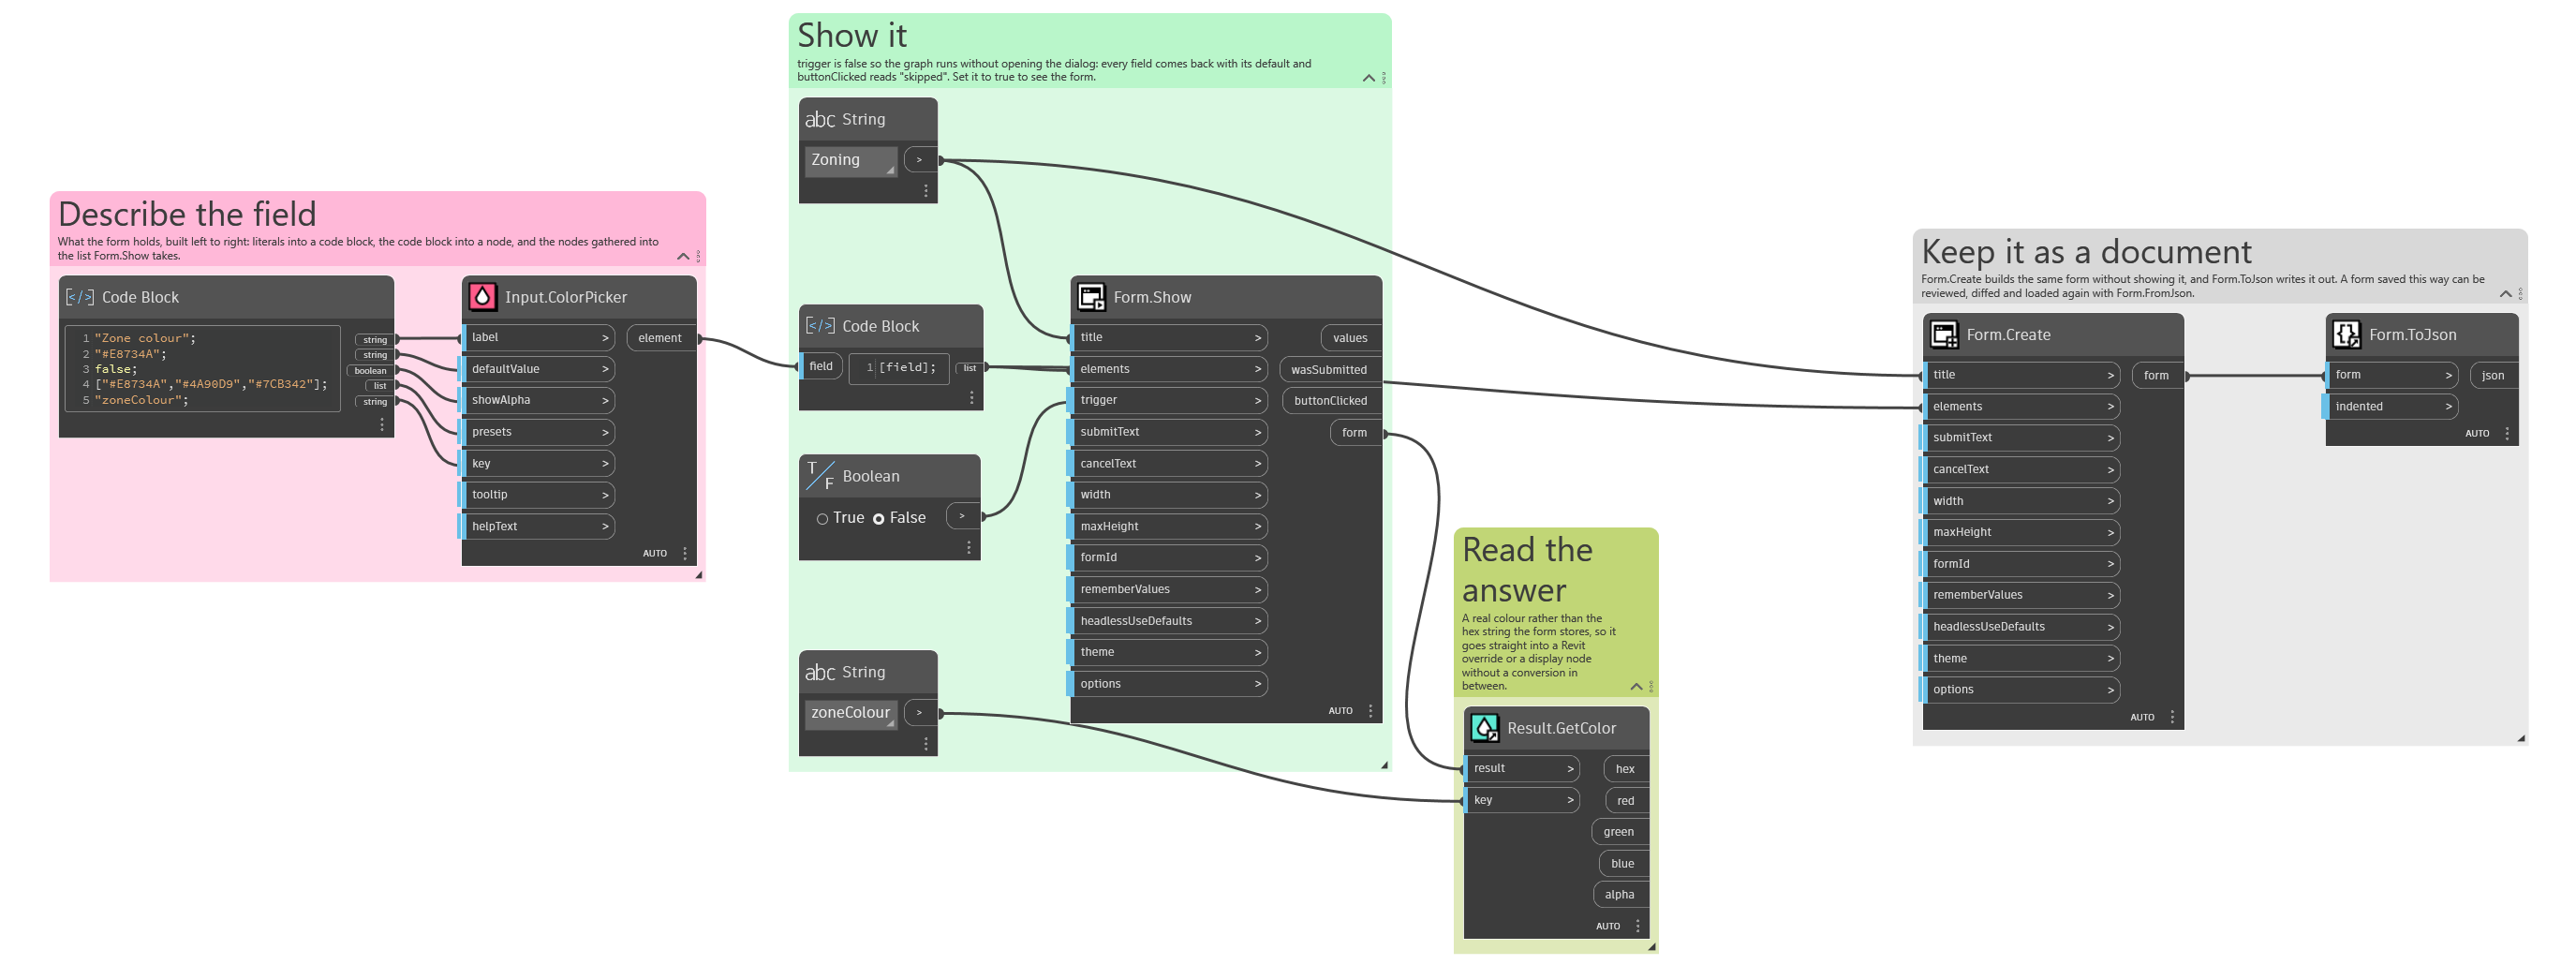Open the zoneColour String node options dots
The height and width of the screenshot is (965, 2576).
(926, 744)
